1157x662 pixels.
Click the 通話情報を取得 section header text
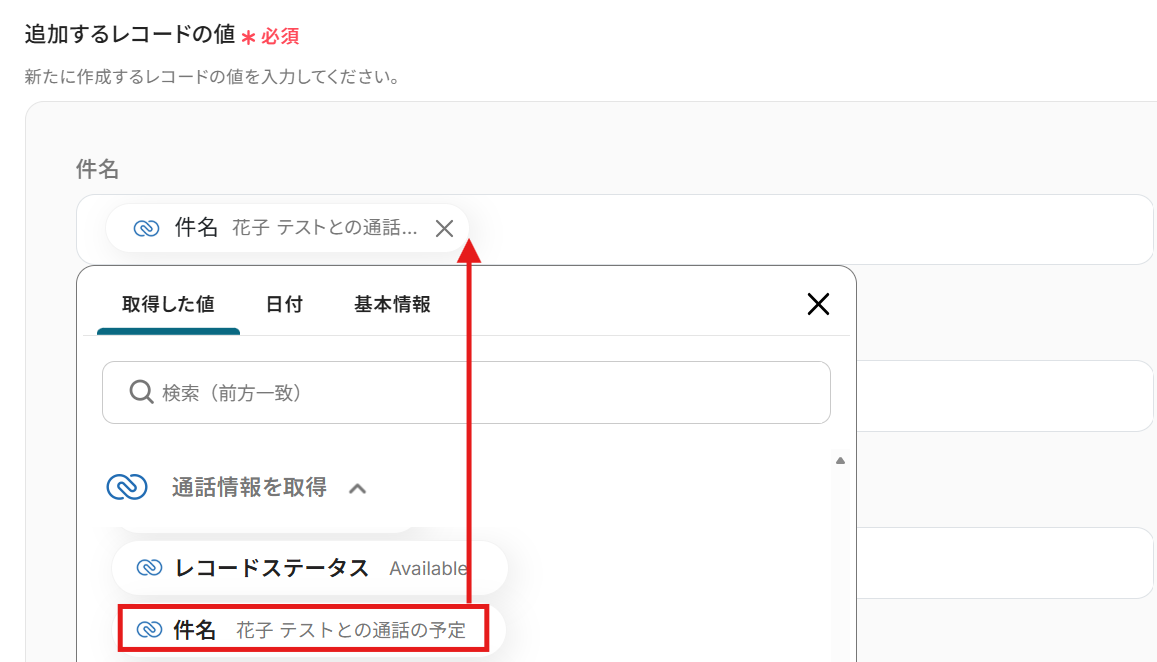point(249,487)
